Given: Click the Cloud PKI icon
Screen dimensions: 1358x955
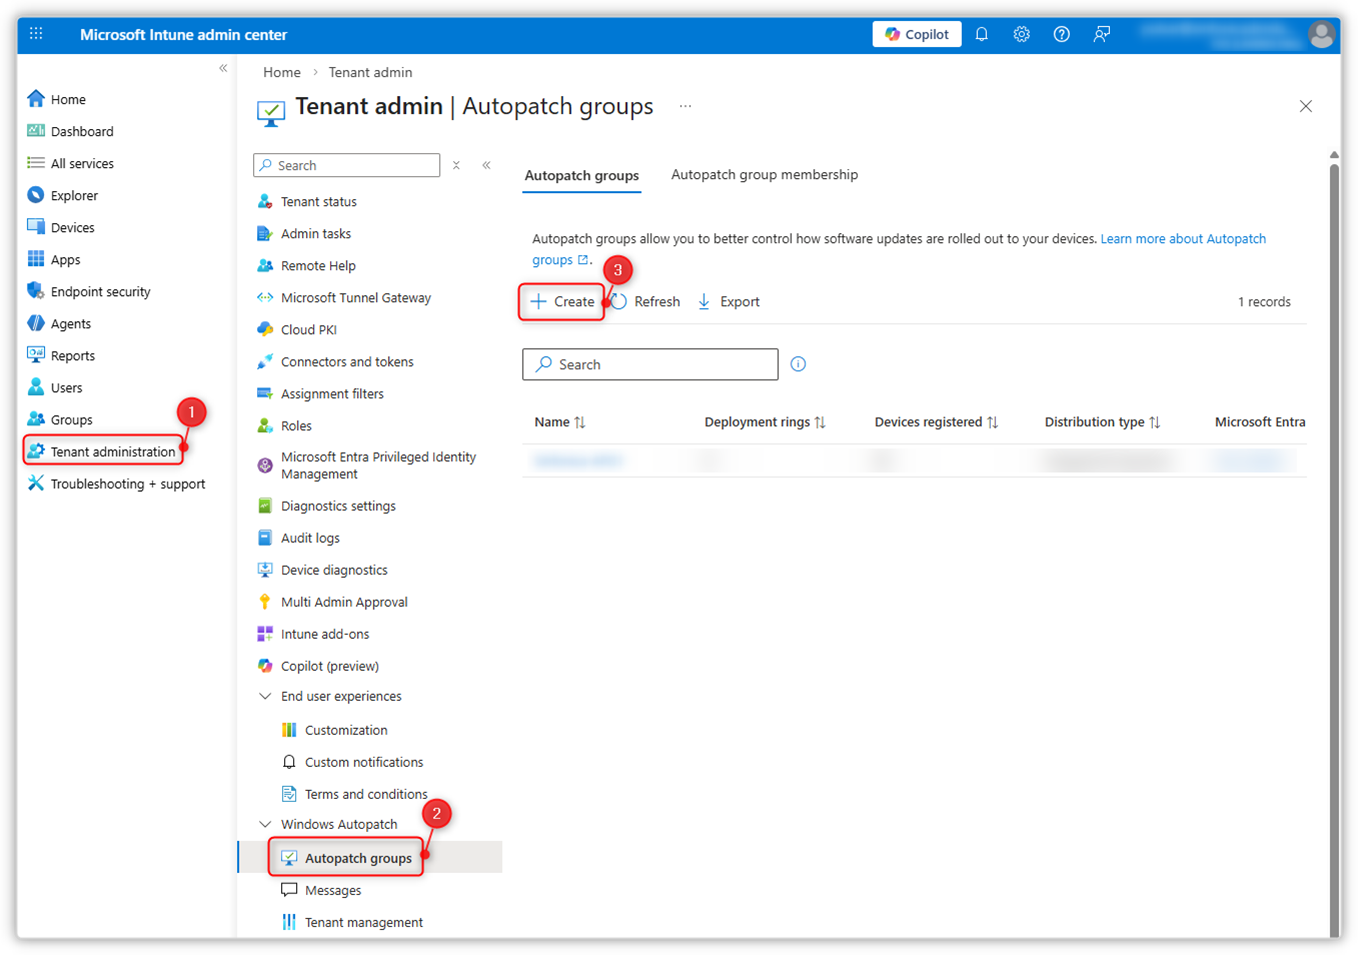Looking at the screenshot, I should coord(265,329).
